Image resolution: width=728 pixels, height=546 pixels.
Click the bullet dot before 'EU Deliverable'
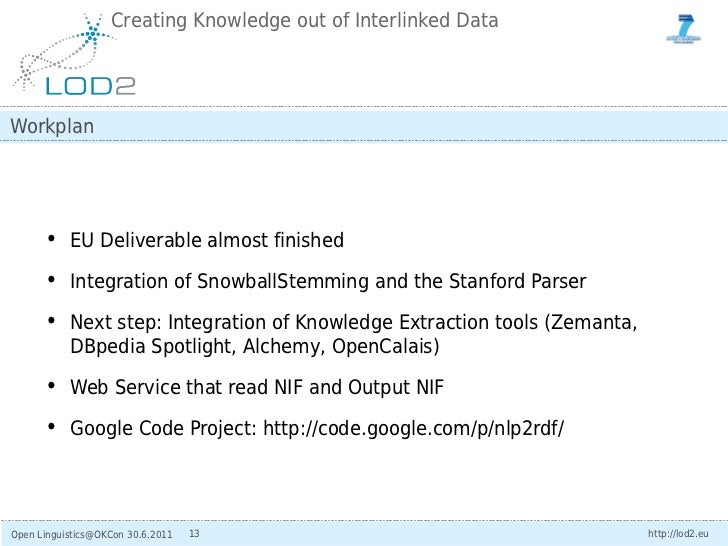pyautogui.click(x=49, y=240)
